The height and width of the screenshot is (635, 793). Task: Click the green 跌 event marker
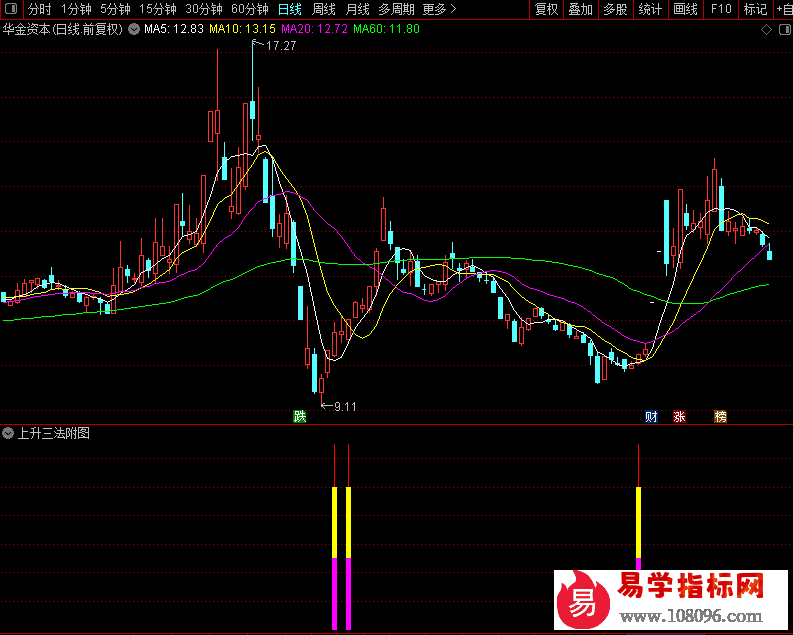(x=298, y=415)
